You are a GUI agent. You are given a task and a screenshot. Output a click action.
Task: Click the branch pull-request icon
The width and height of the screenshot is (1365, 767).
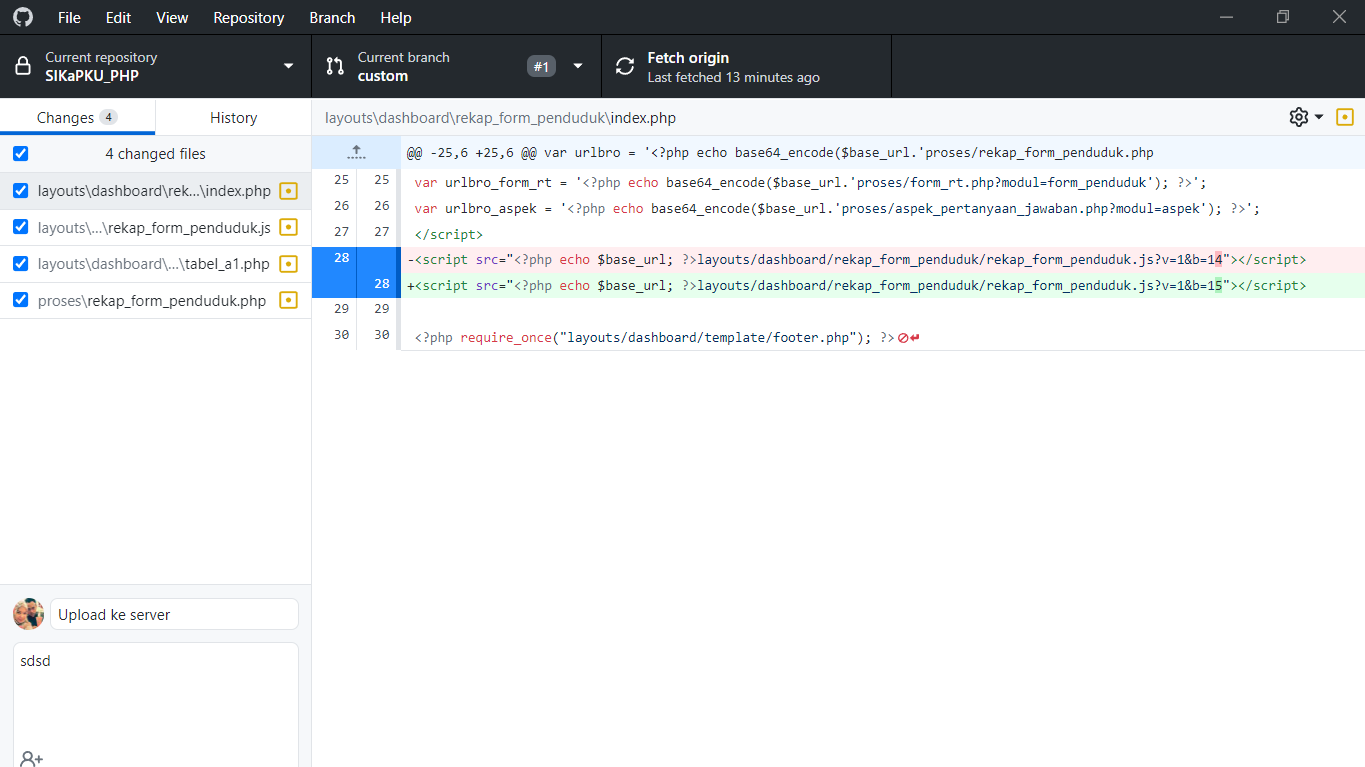point(335,67)
